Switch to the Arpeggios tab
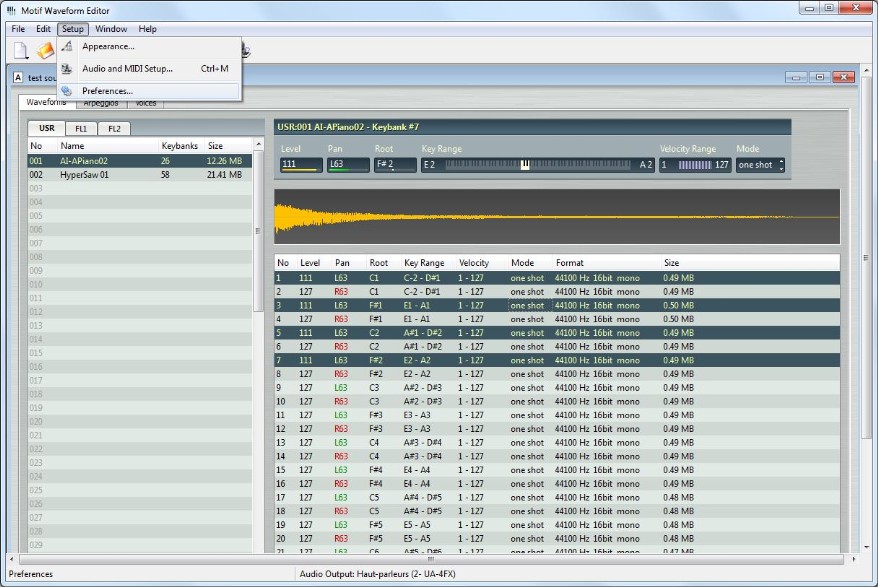Image resolution: width=878 pixels, height=587 pixels. (x=101, y=104)
